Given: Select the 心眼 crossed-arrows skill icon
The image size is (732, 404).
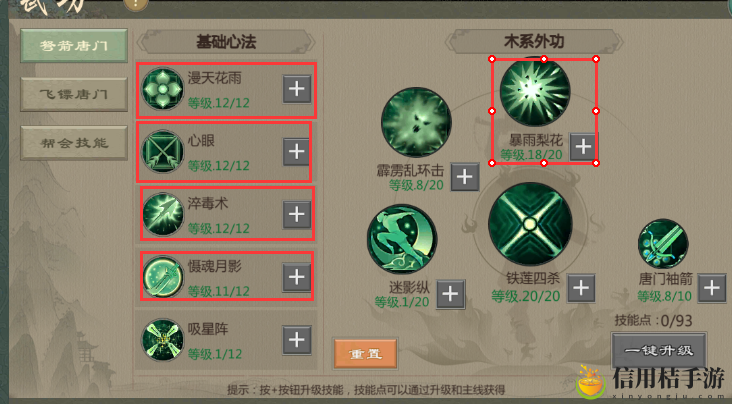Looking at the screenshot, I should (162, 151).
